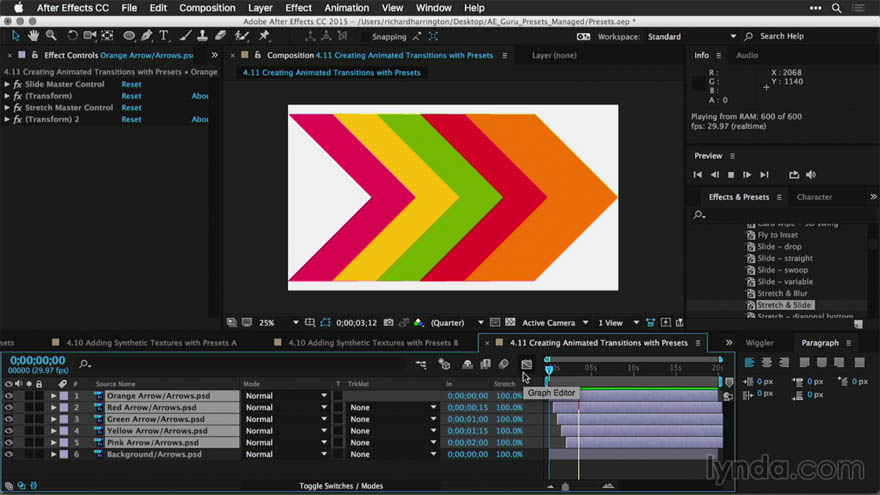Open the Animation menu
This screenshot has width=880, height=495.
(346, 8)
